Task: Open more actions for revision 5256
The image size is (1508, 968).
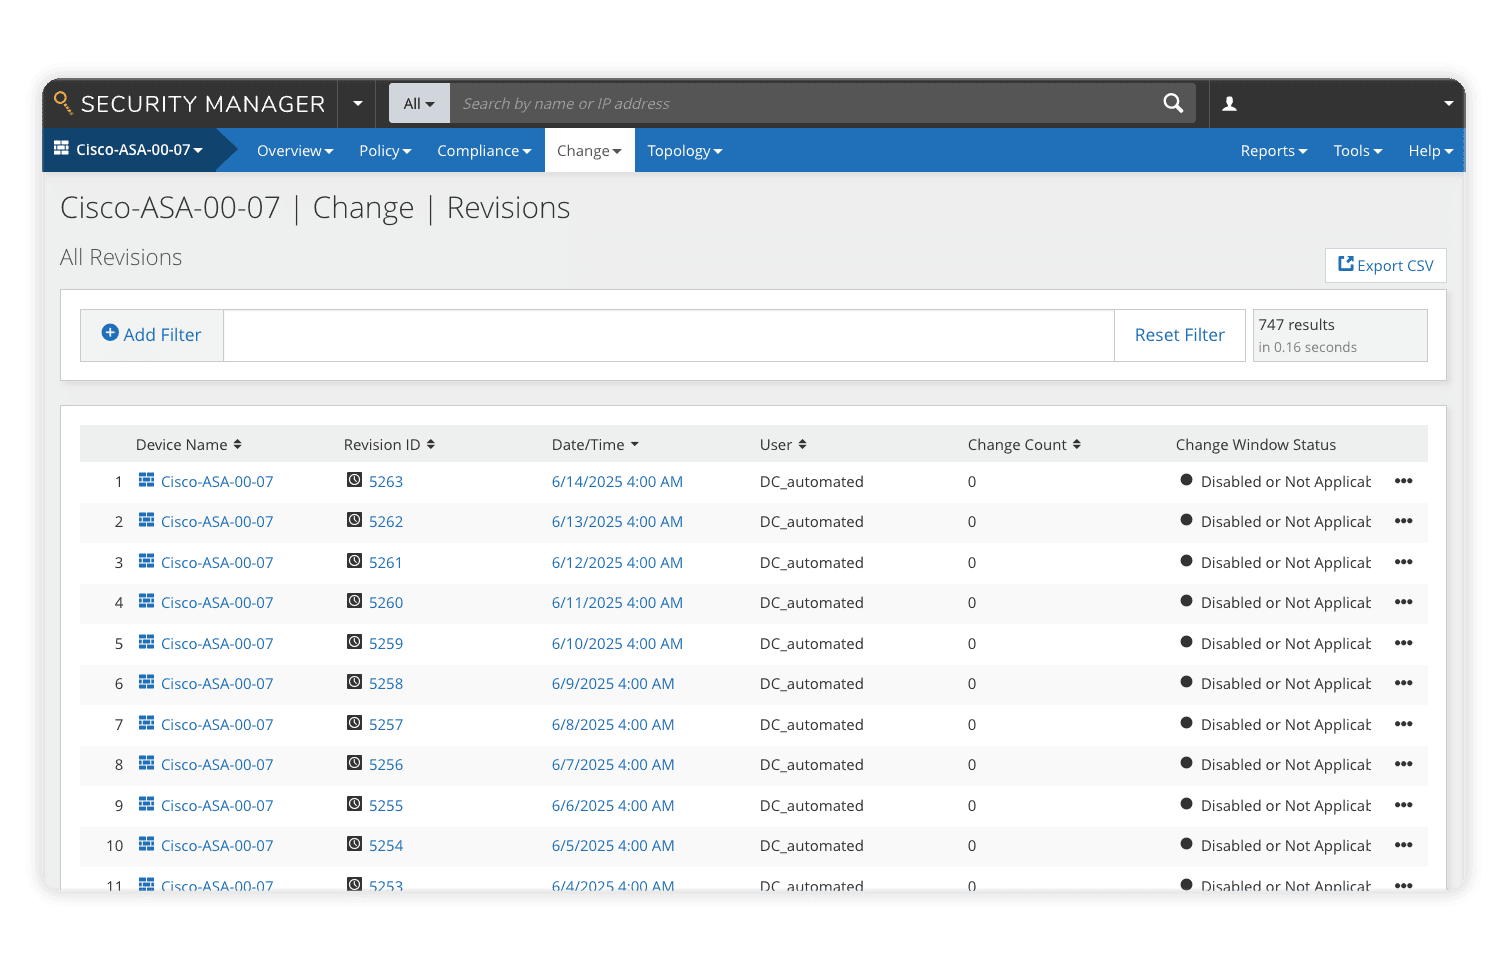Action: (x=1404, y=764)
